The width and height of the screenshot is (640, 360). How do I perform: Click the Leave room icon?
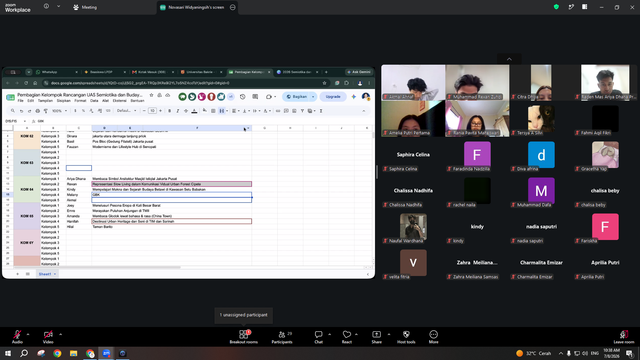coord(624,335)
